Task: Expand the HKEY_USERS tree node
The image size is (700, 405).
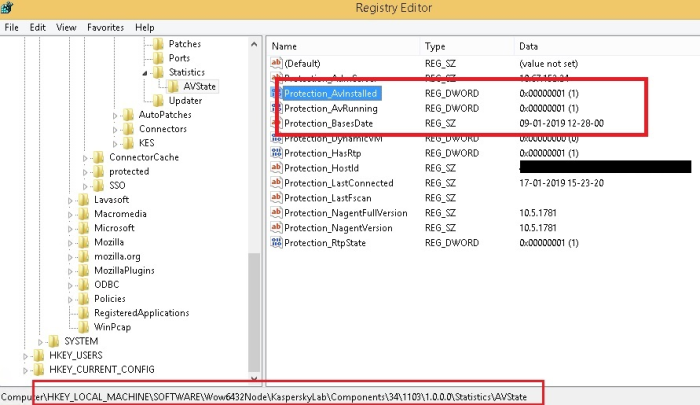Action: (x=26, y=355)
